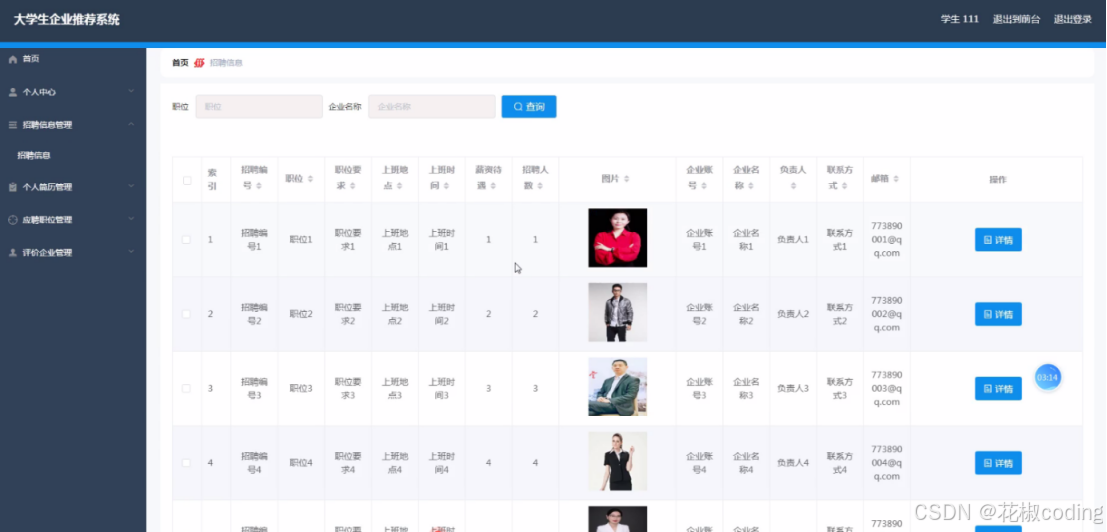Open the photo thumbnail in row 2

click(618, 313)
